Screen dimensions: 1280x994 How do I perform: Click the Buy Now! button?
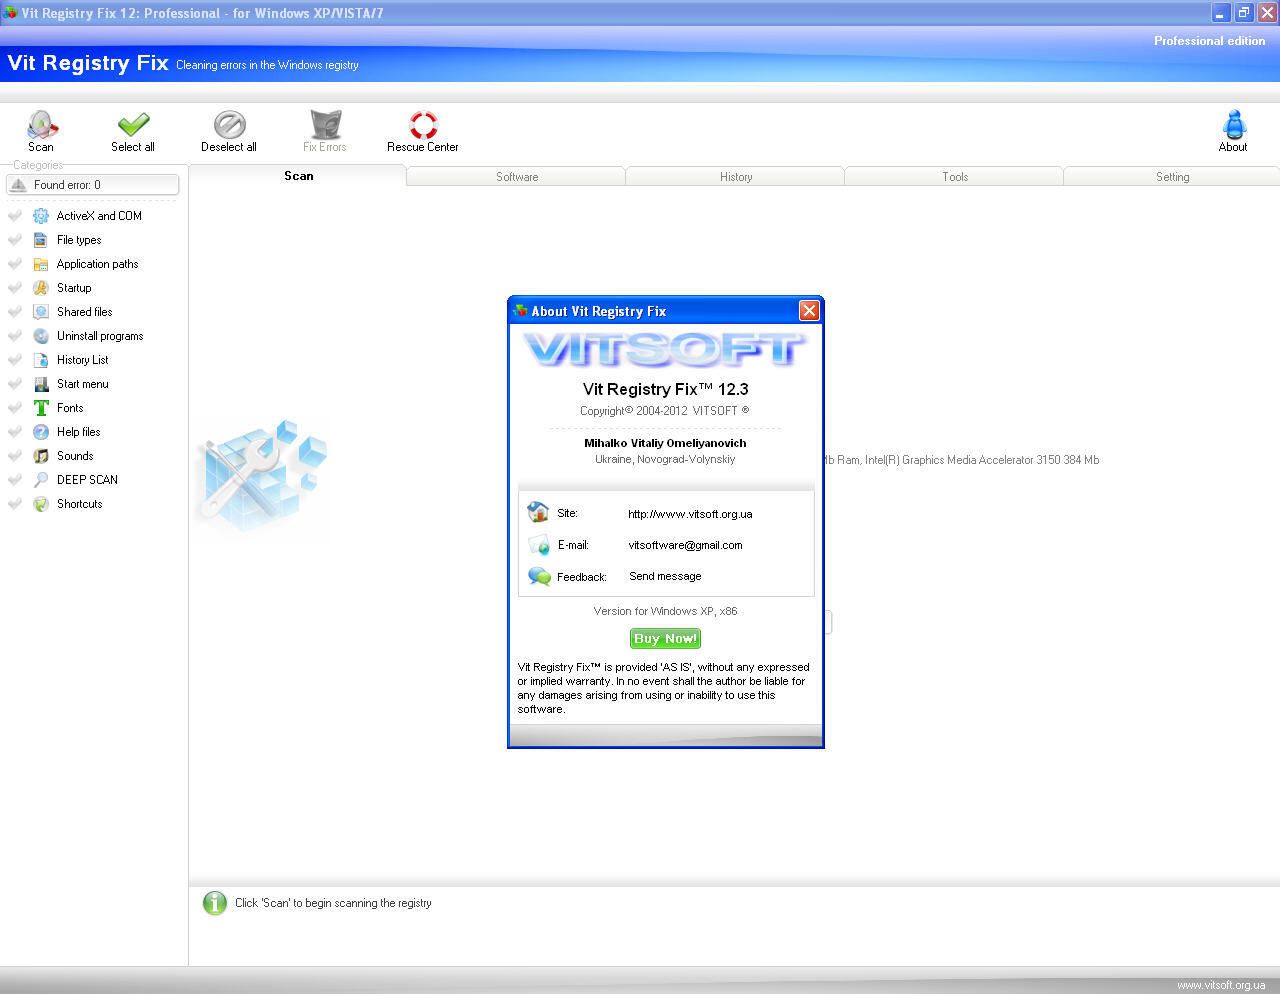(666, 638)
